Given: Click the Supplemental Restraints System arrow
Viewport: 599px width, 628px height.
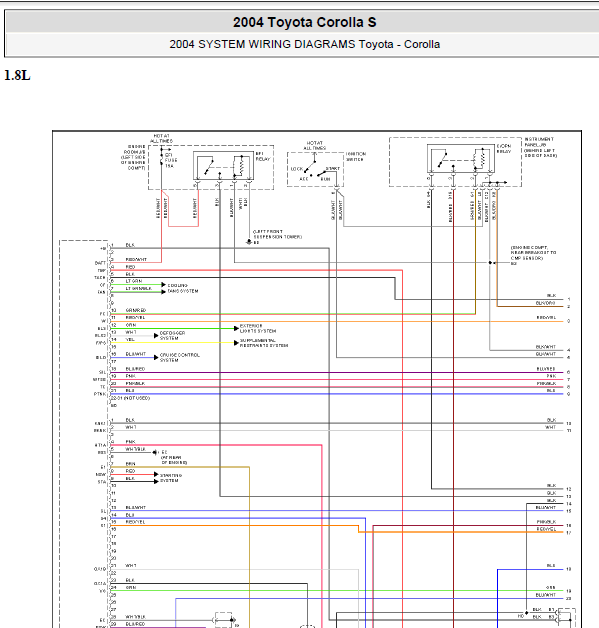Looking at the screenshot, I should coord(236,343).
